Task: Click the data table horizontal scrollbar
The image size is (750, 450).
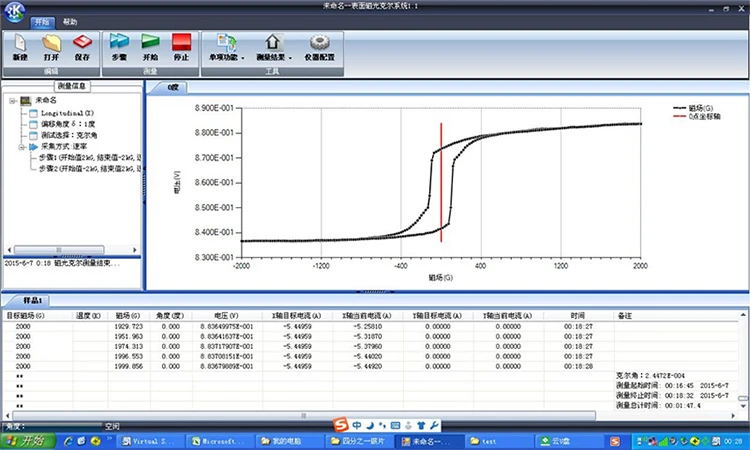Action: 304,416
